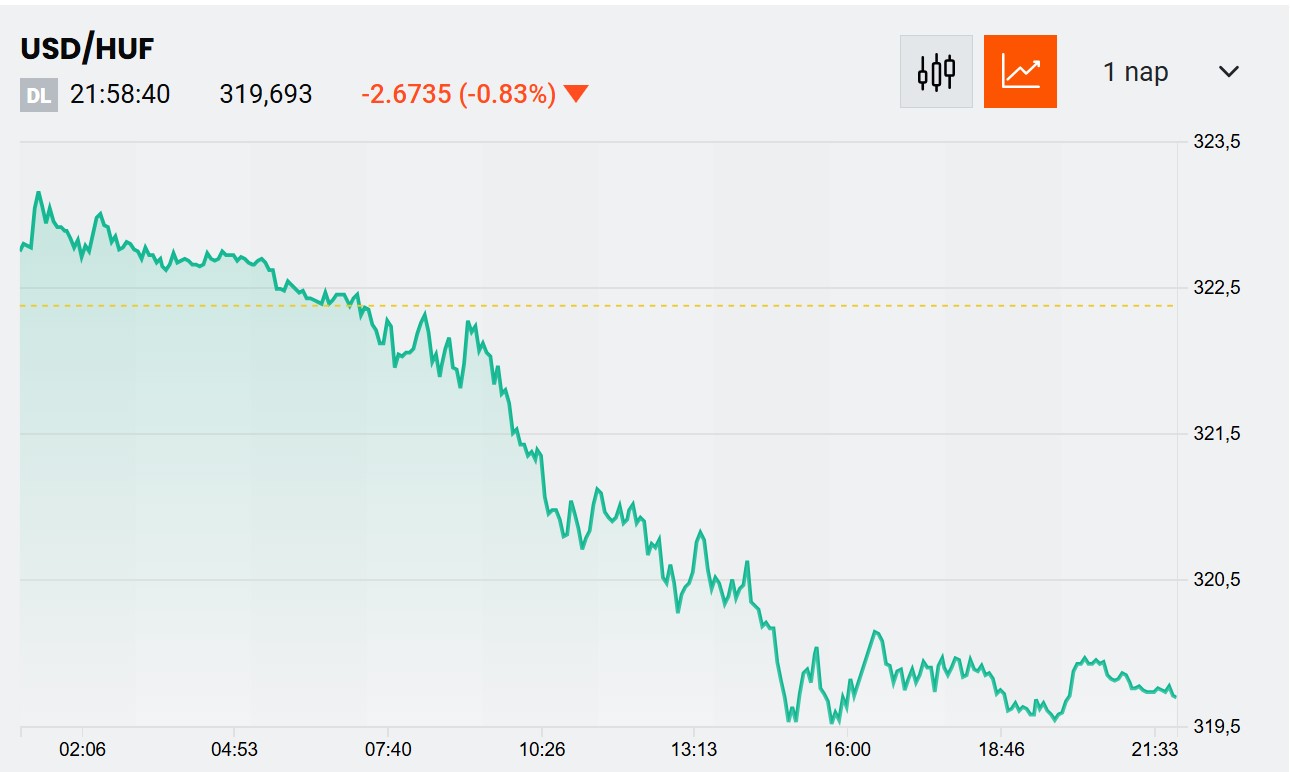Click the 13:13 time axis label

(692, 750)
